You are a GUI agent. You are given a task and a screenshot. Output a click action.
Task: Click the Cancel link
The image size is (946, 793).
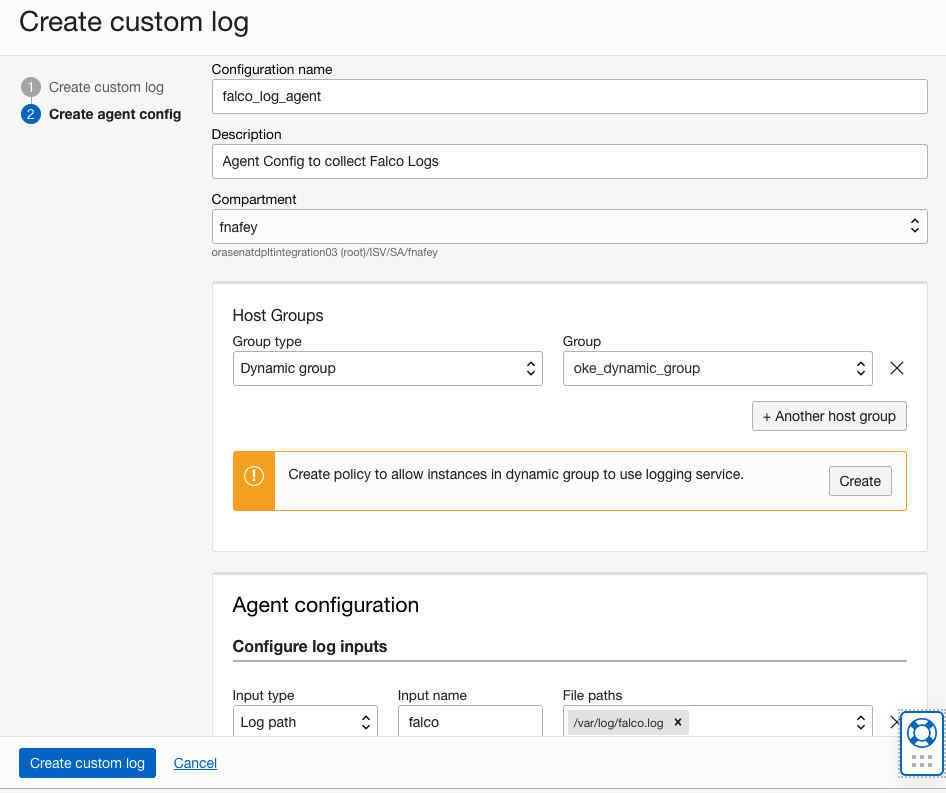pos(195,763)
